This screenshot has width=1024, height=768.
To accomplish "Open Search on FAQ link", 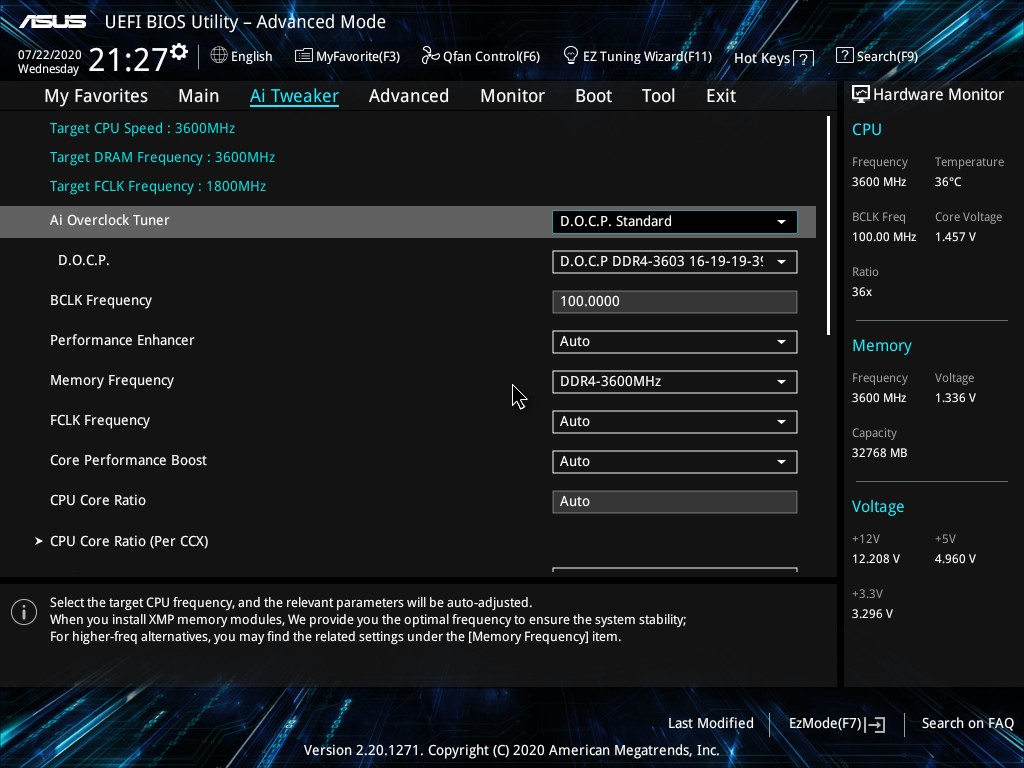I will pos(967,723).
